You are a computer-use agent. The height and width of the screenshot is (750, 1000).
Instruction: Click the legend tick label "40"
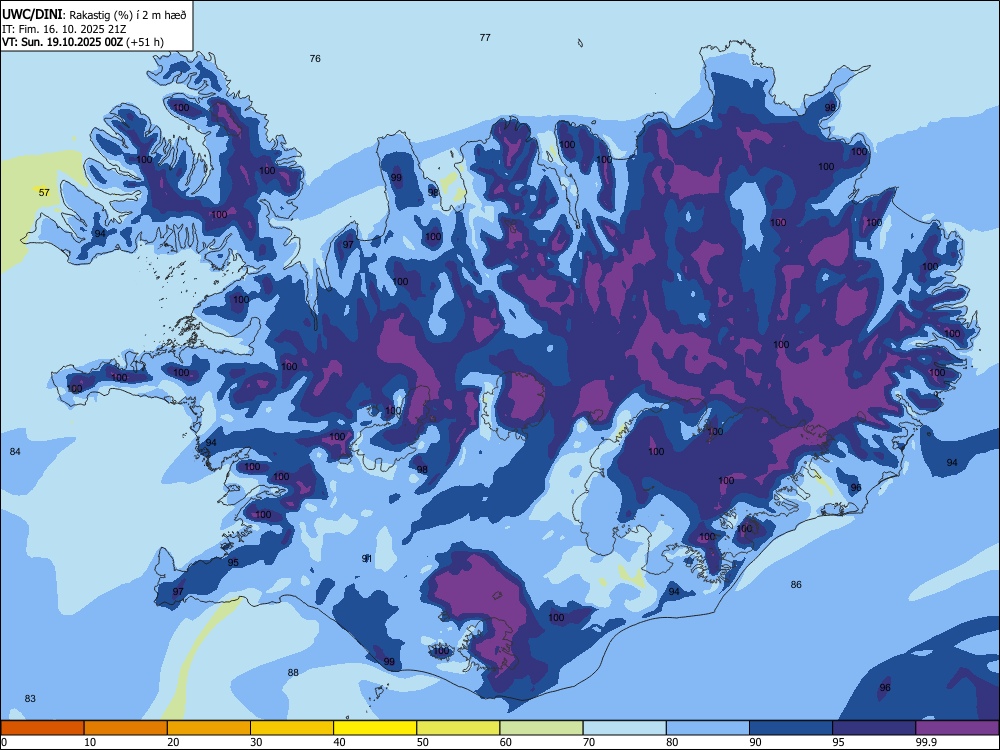tap(340, 742)
